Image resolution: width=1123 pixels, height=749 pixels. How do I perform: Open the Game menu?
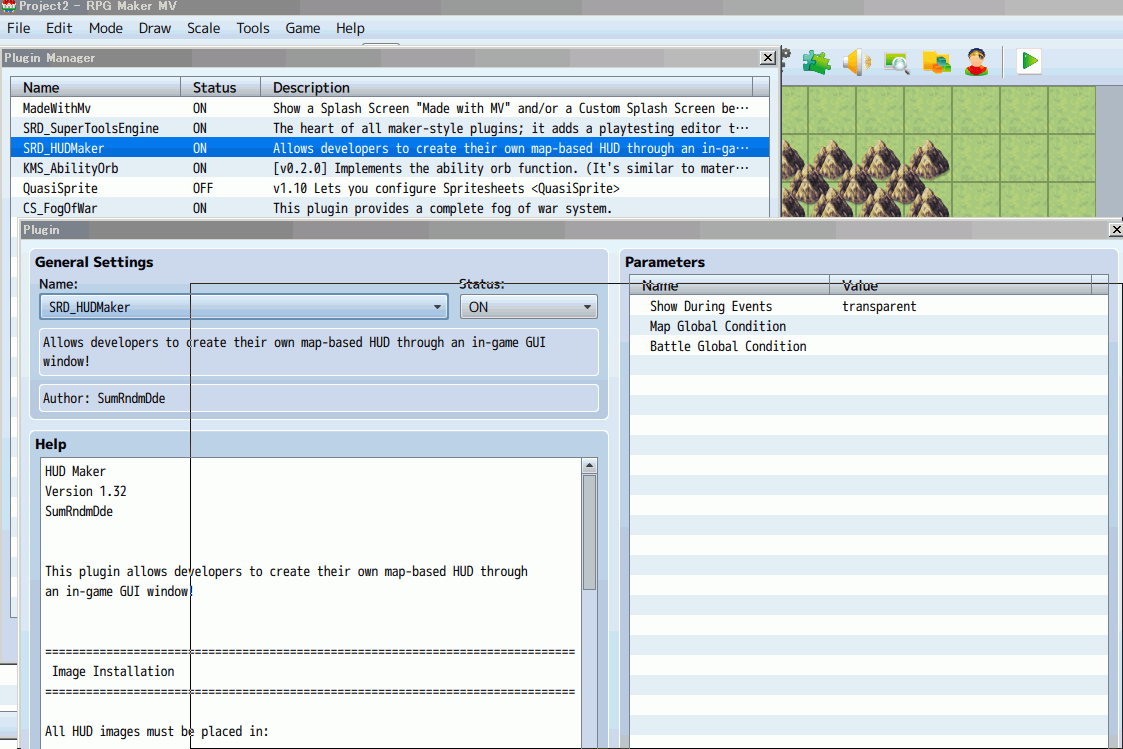[303, 28]
